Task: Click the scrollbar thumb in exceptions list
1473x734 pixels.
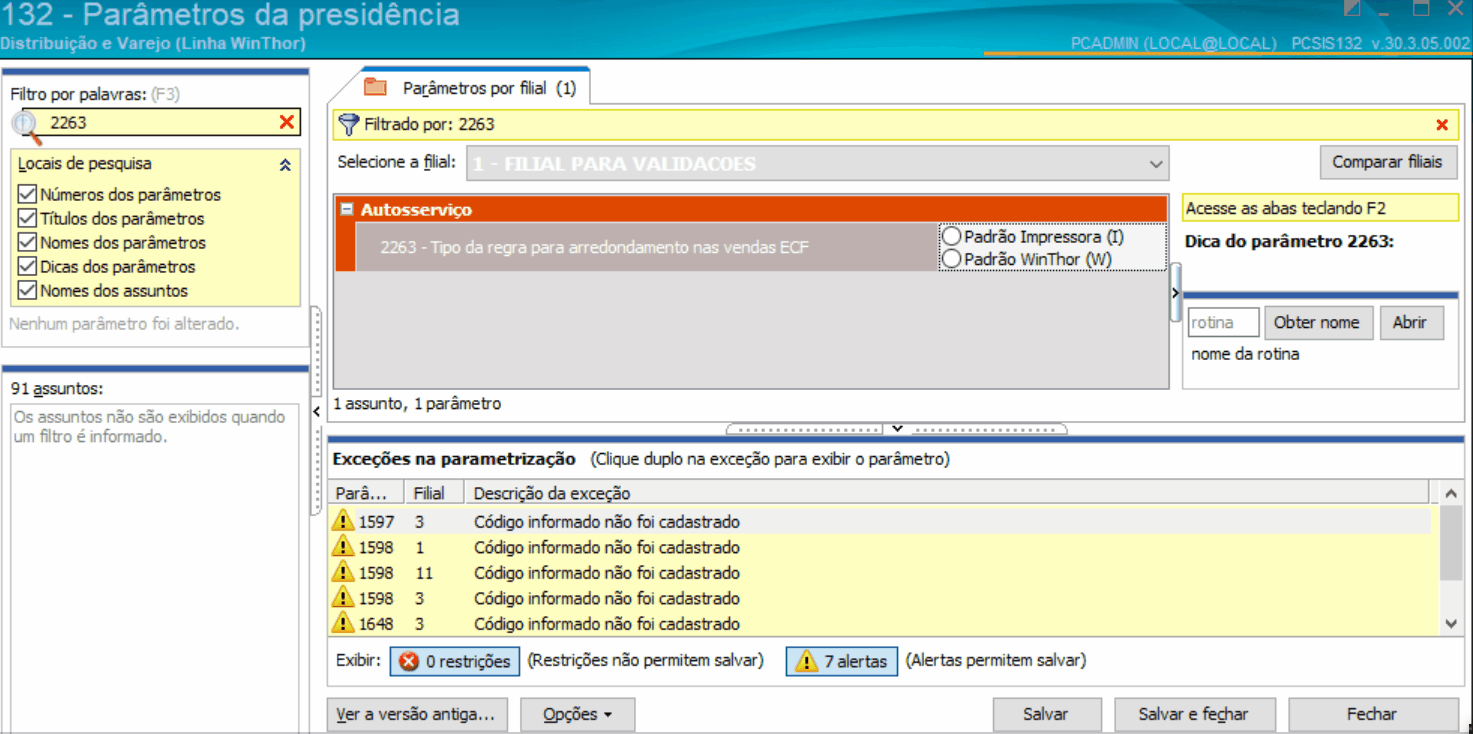Action: [1451, 542]
